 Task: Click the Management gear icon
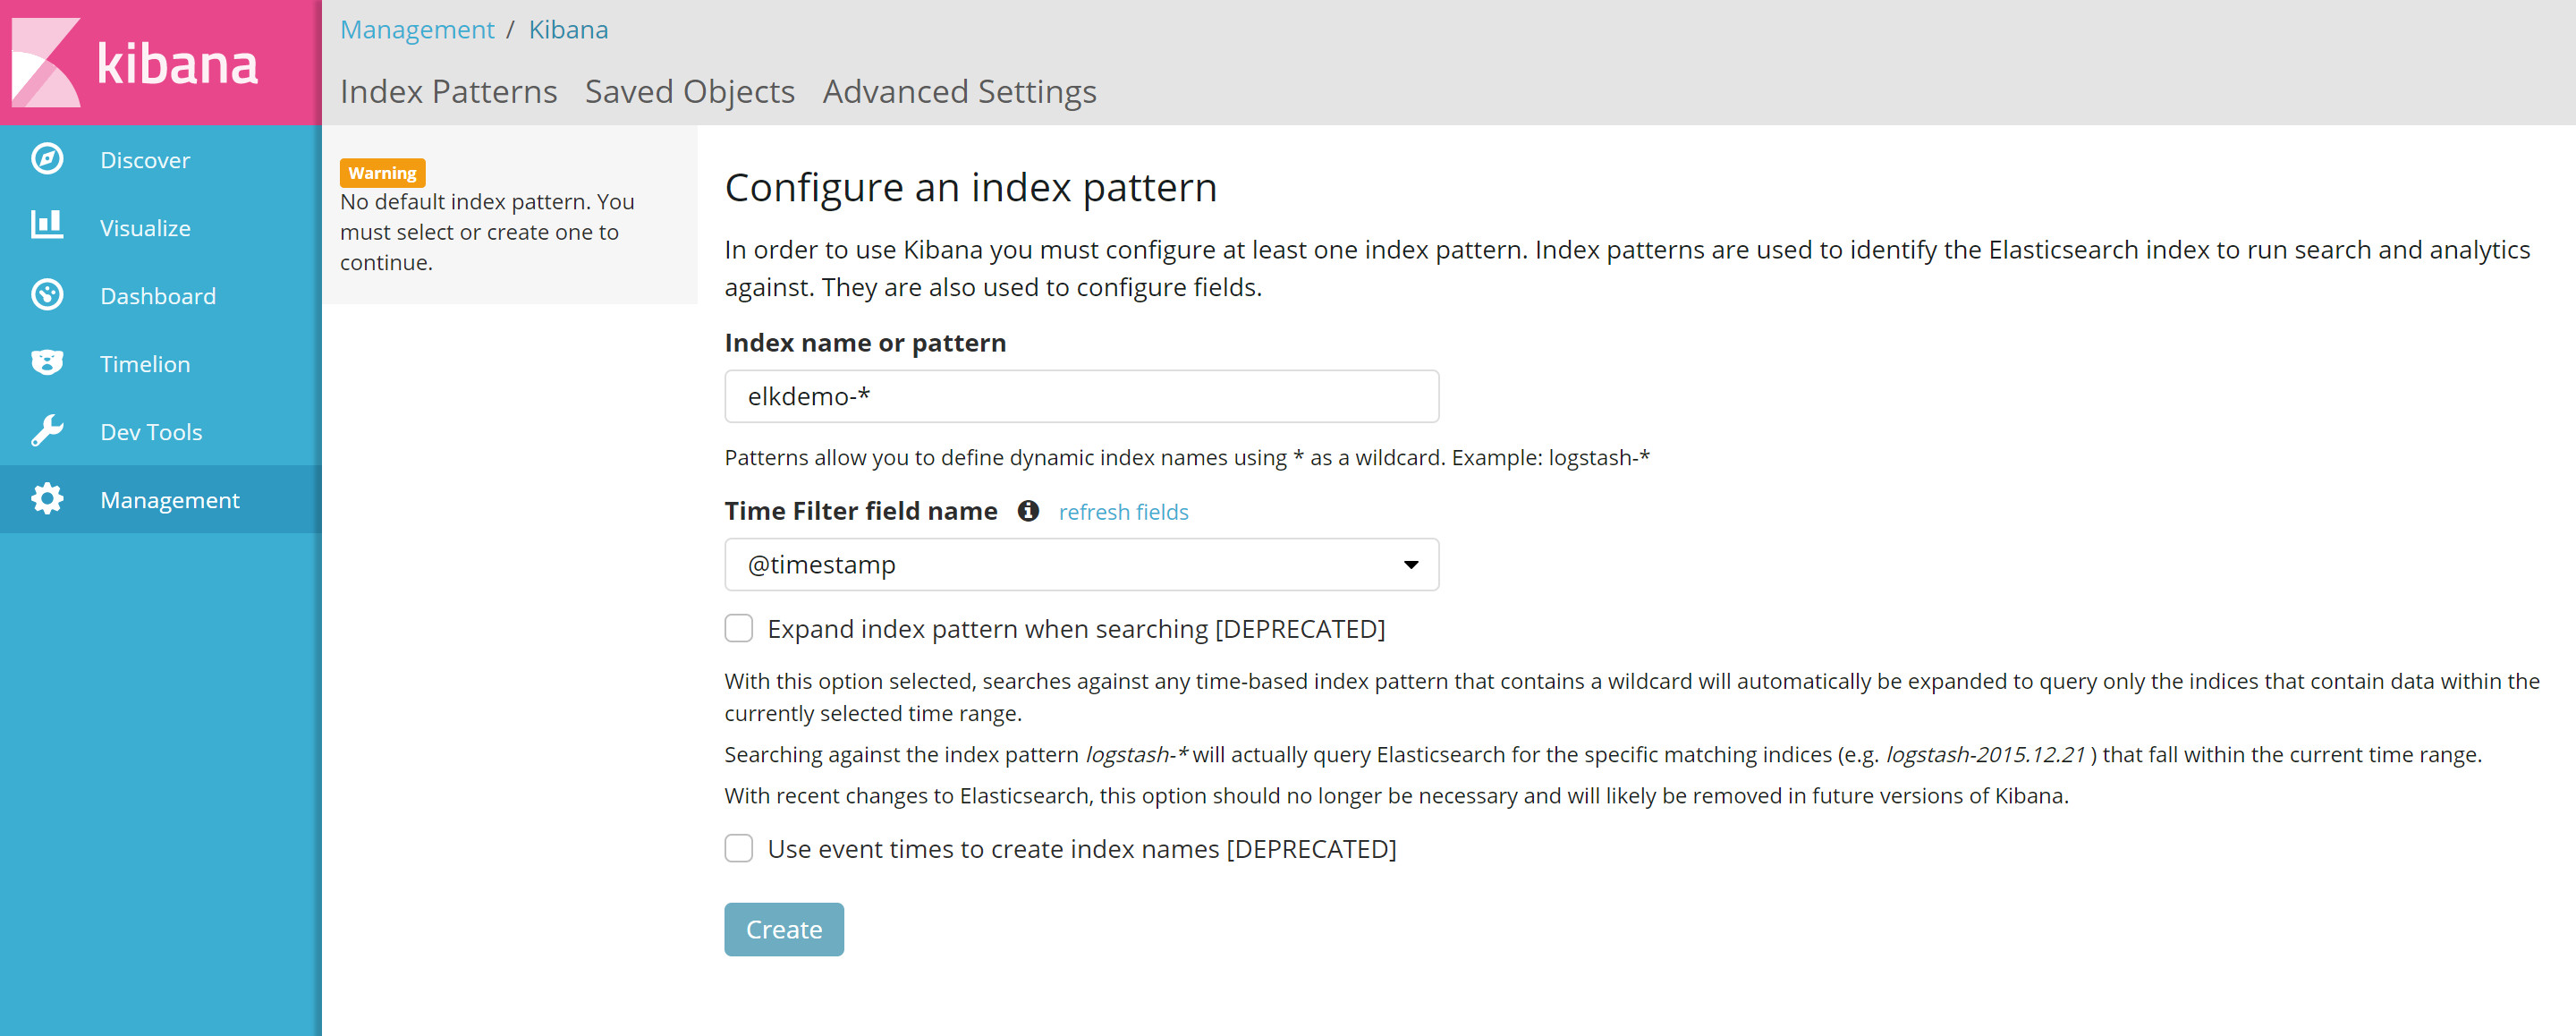(x=48, y=499)
